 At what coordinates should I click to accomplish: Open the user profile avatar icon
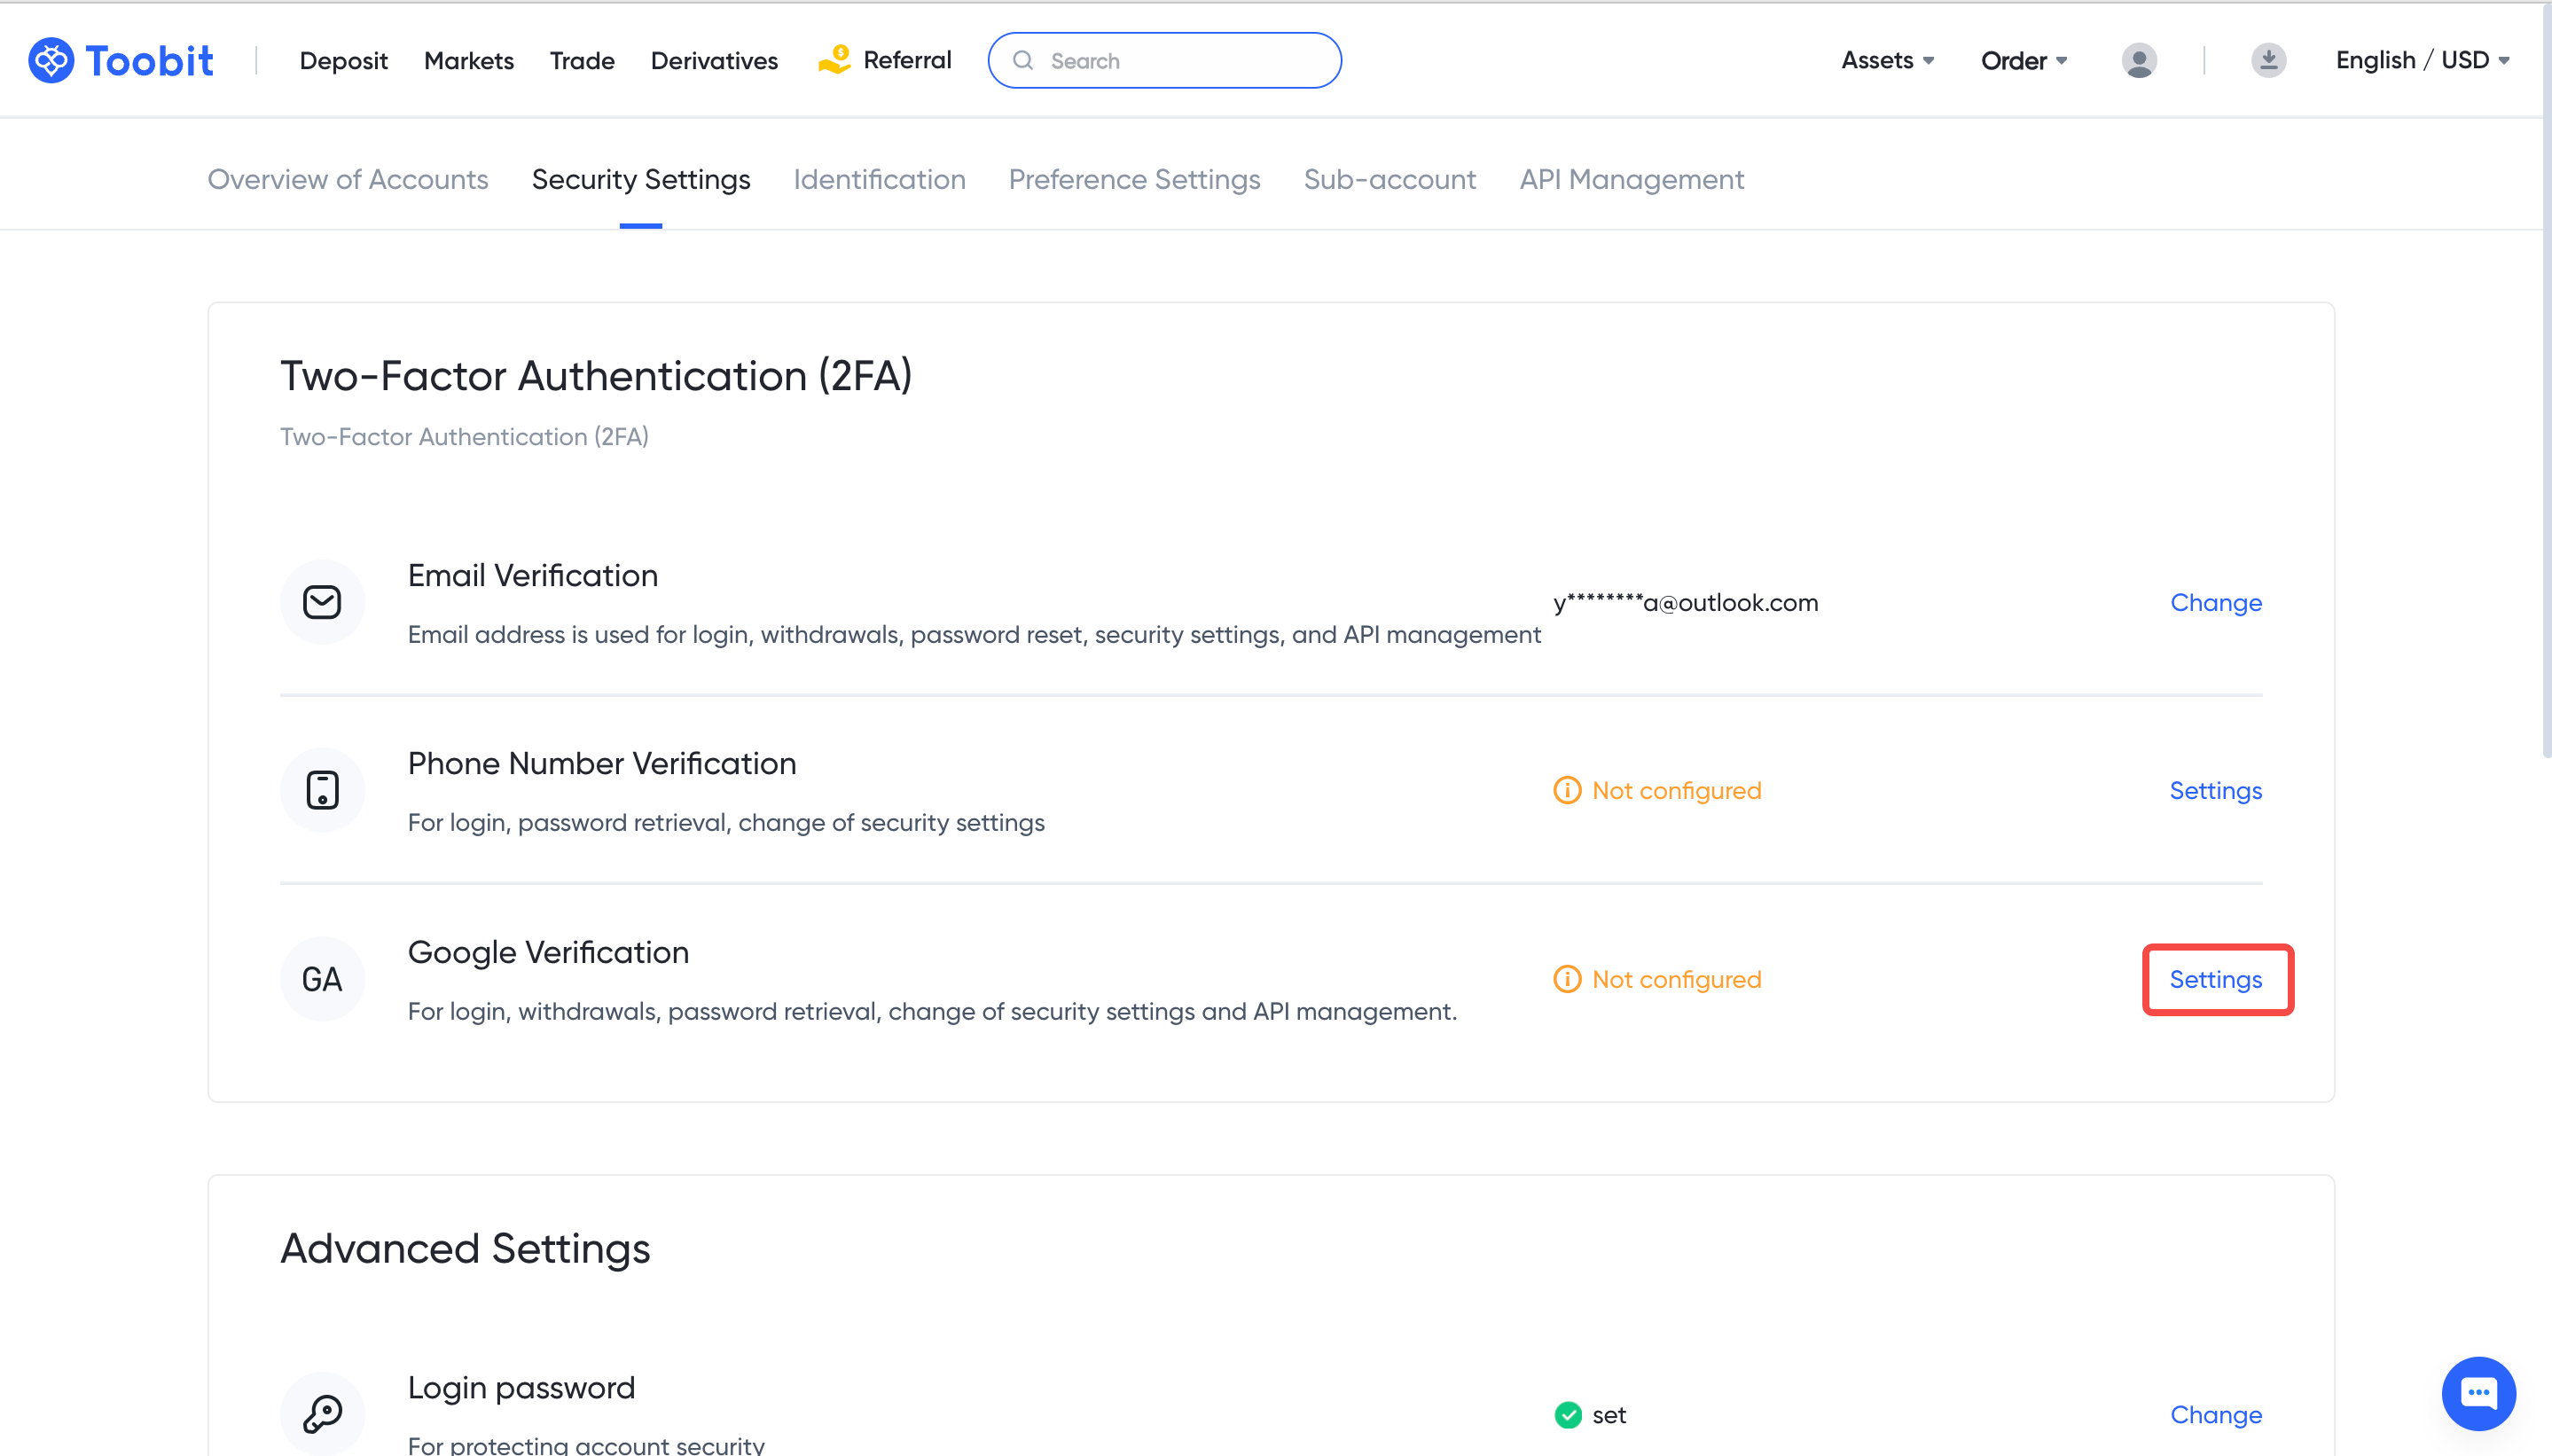pos(2138,60)
